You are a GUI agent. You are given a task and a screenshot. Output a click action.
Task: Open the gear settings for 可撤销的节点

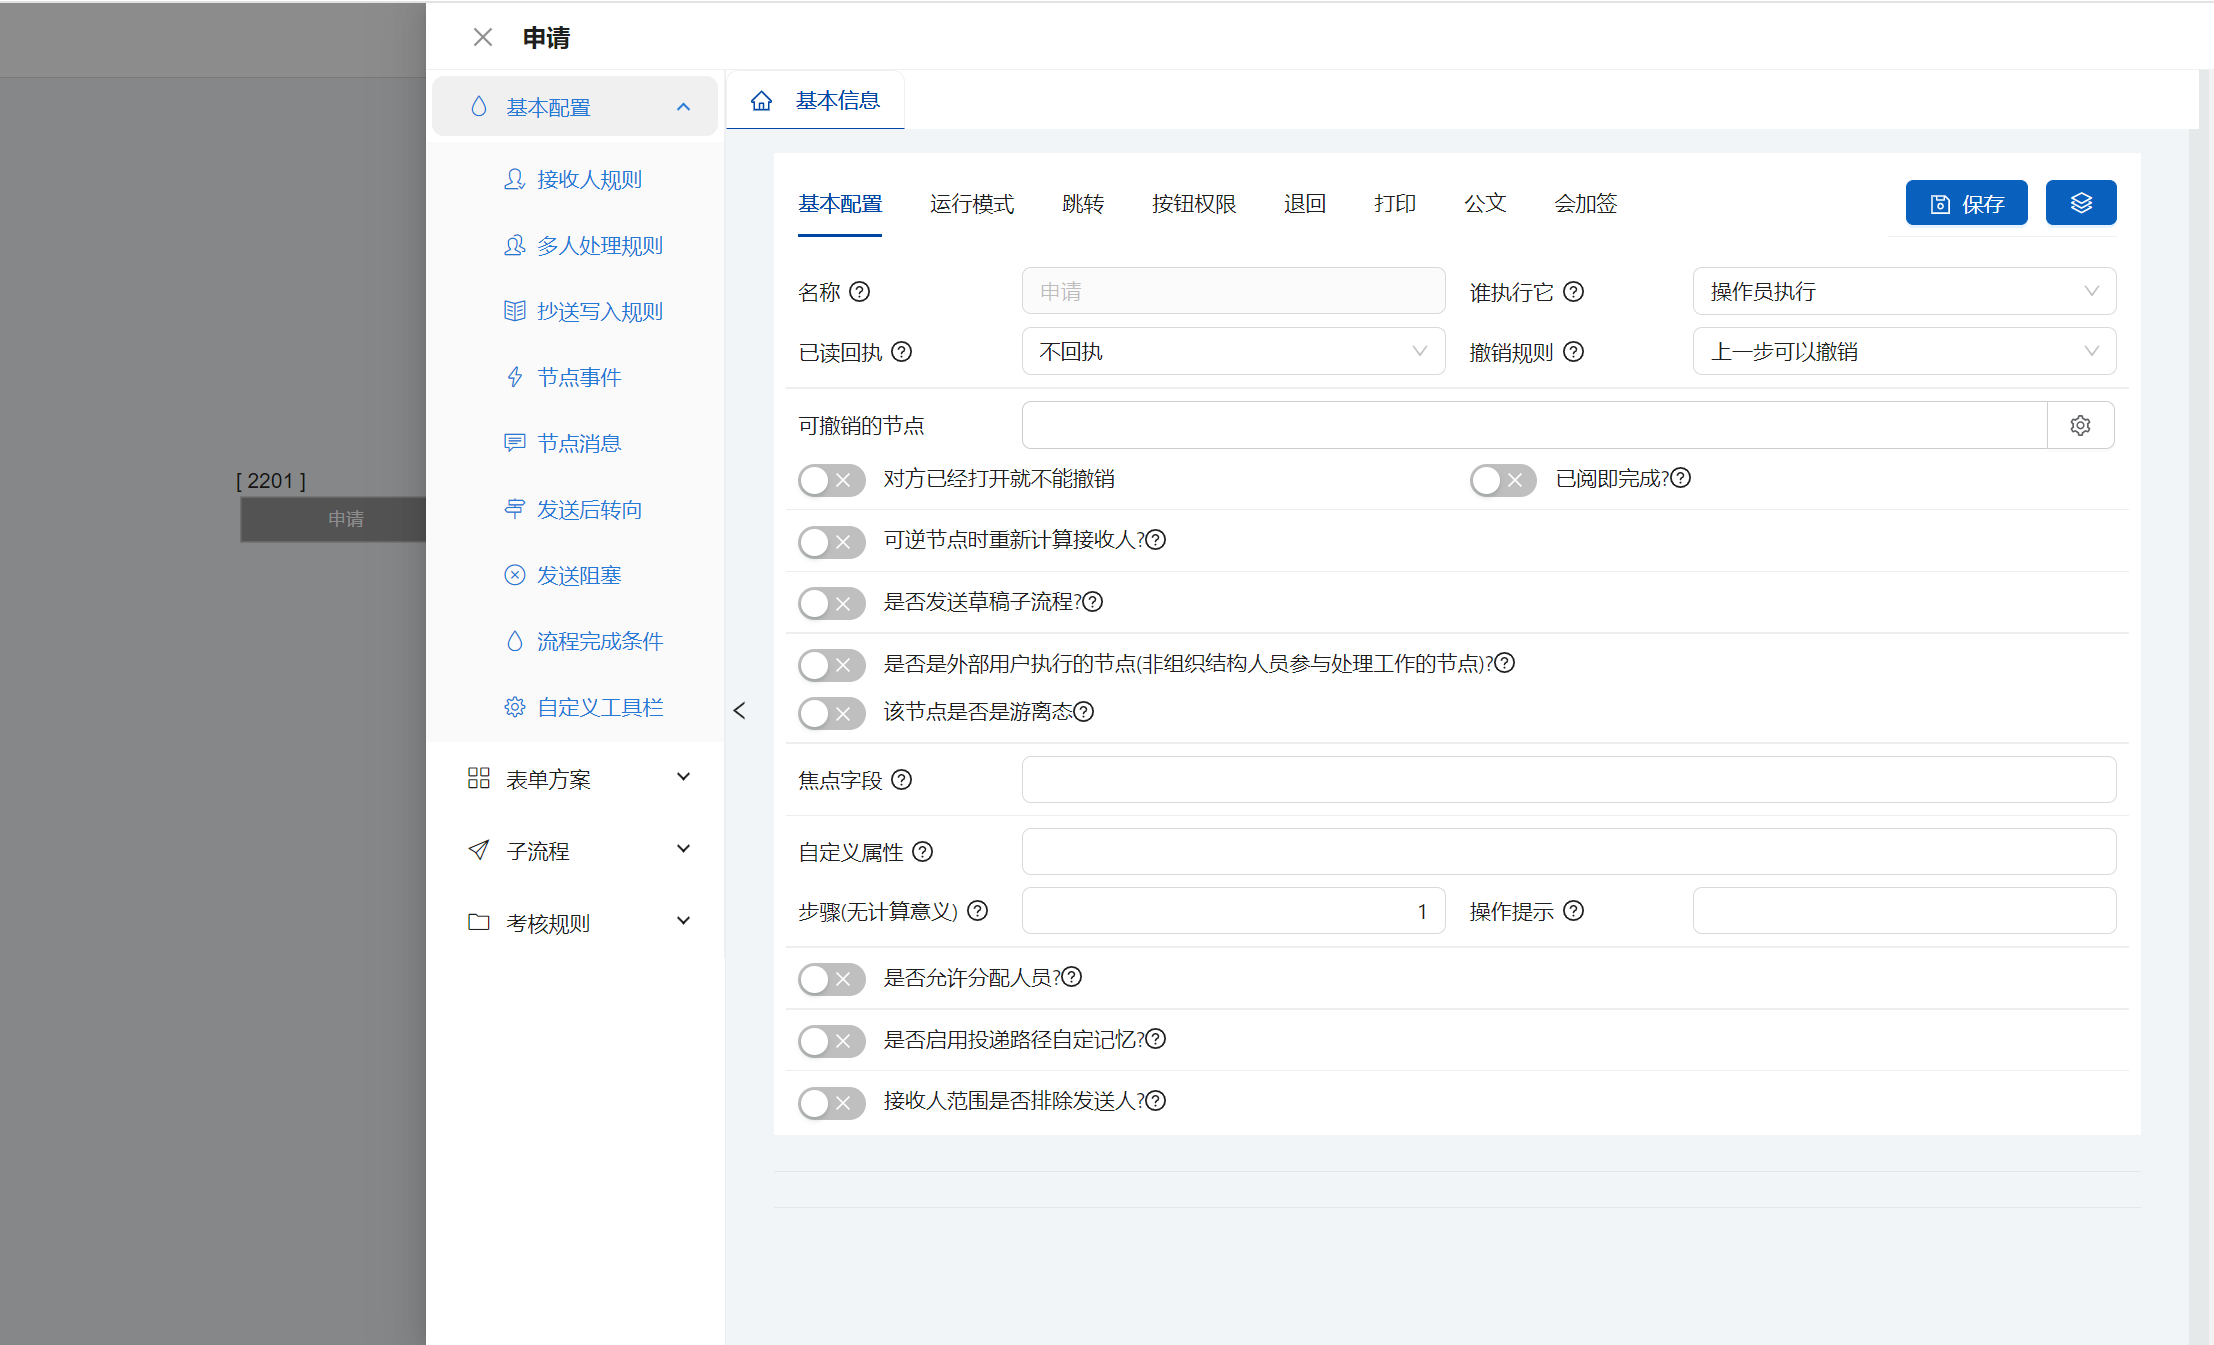2080,425
